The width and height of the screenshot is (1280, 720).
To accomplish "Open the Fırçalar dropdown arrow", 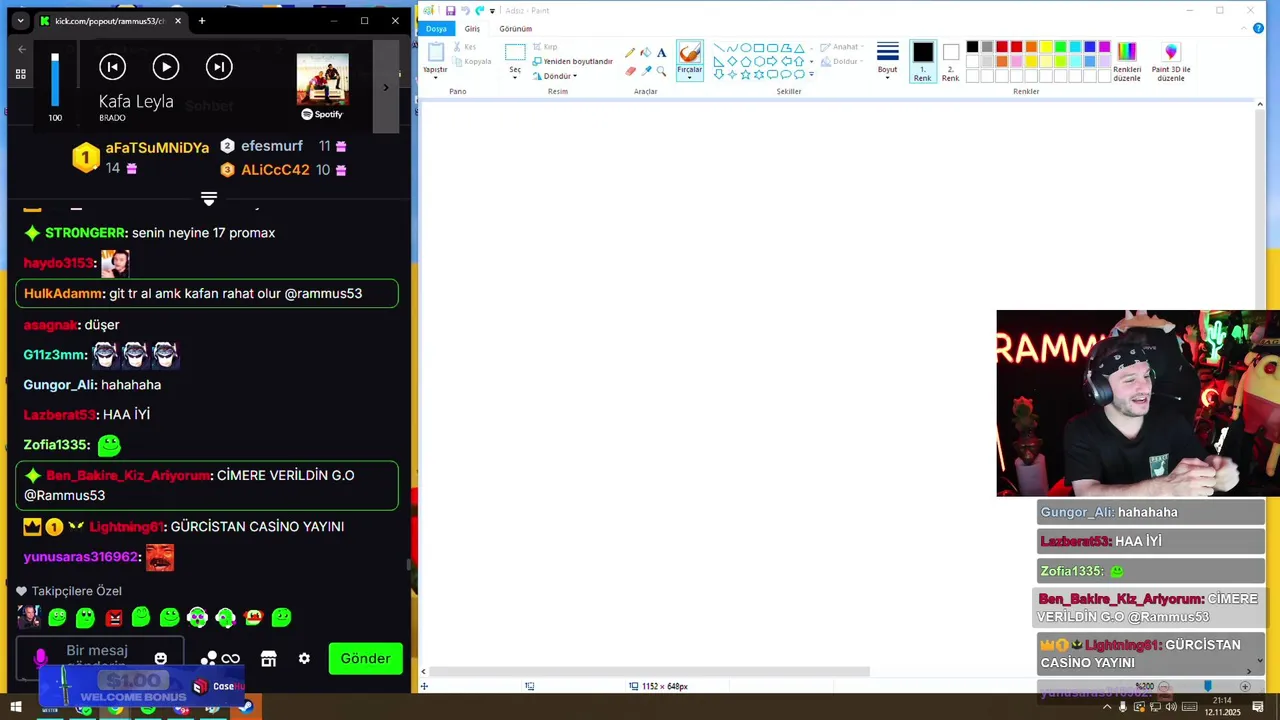I will click(x=689, y=78).
